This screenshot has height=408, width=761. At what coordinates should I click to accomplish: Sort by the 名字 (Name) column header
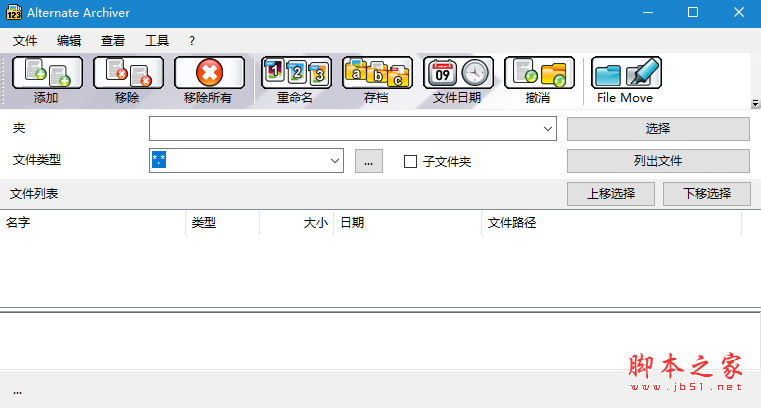coord(93,223)
